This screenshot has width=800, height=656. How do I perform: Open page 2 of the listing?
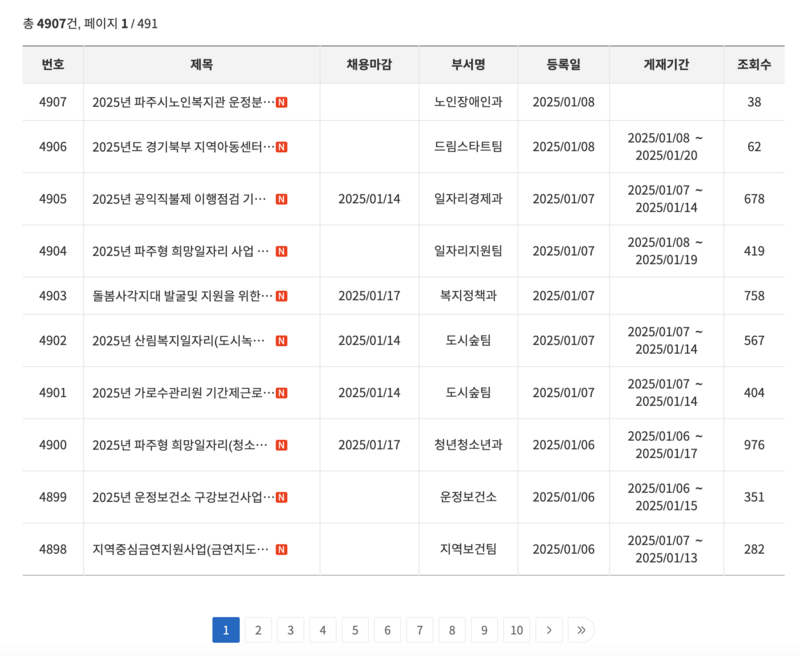[259, 630]
